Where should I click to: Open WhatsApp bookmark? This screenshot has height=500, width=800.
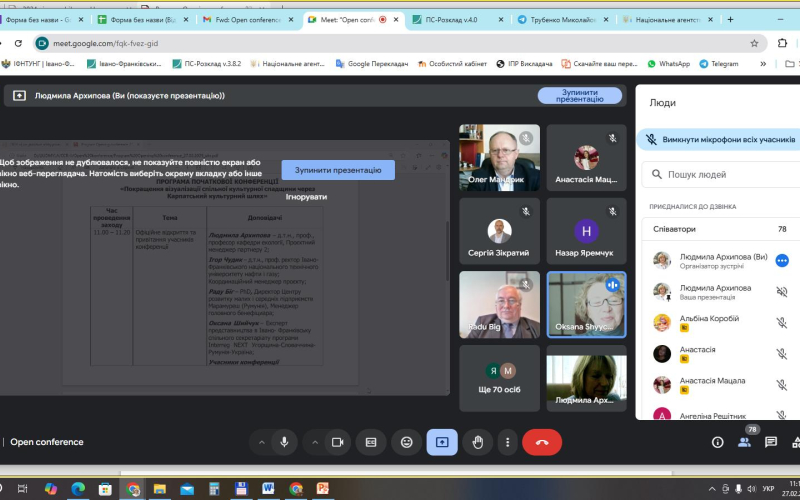click(x=668, y=64)
